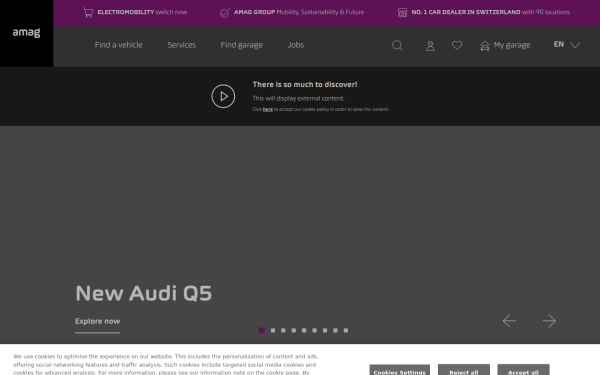Select the sixth carousel slide dot

[x=314, y=330]
